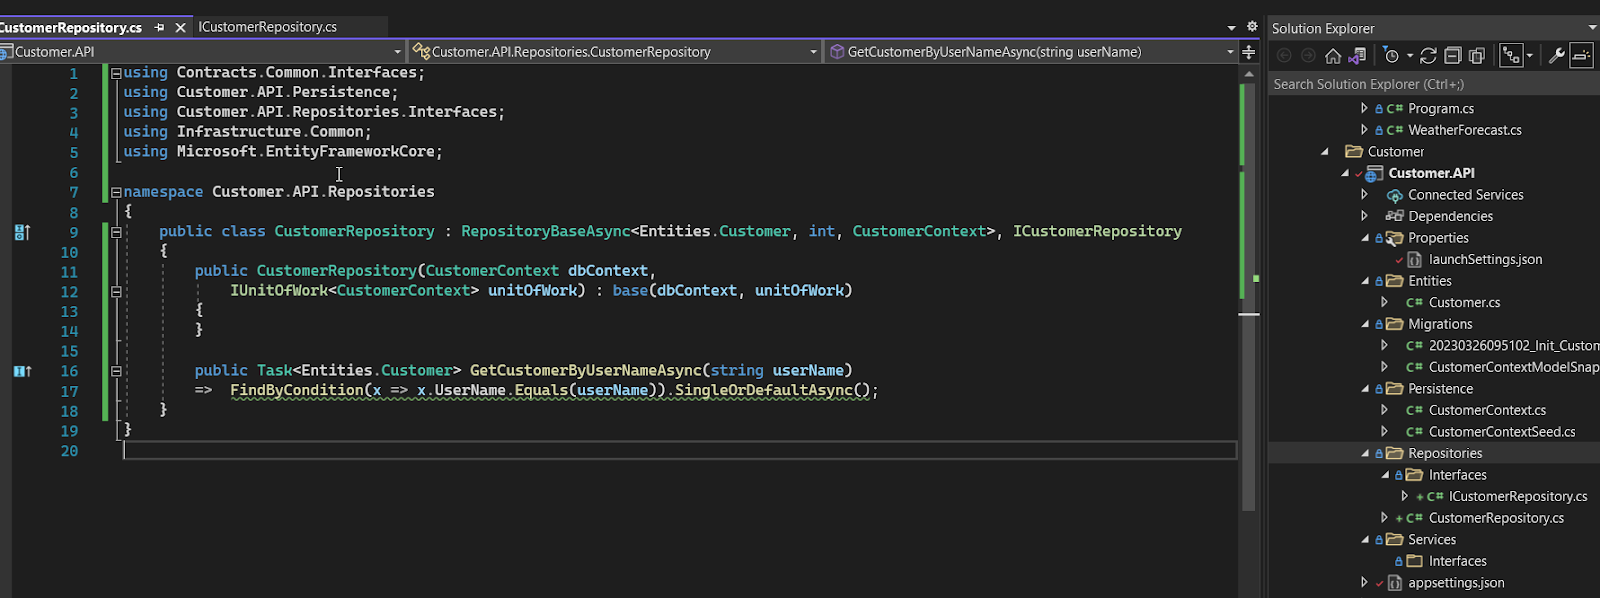Click the Collapse All icon in Solution Explorer

coord(1453,56)
